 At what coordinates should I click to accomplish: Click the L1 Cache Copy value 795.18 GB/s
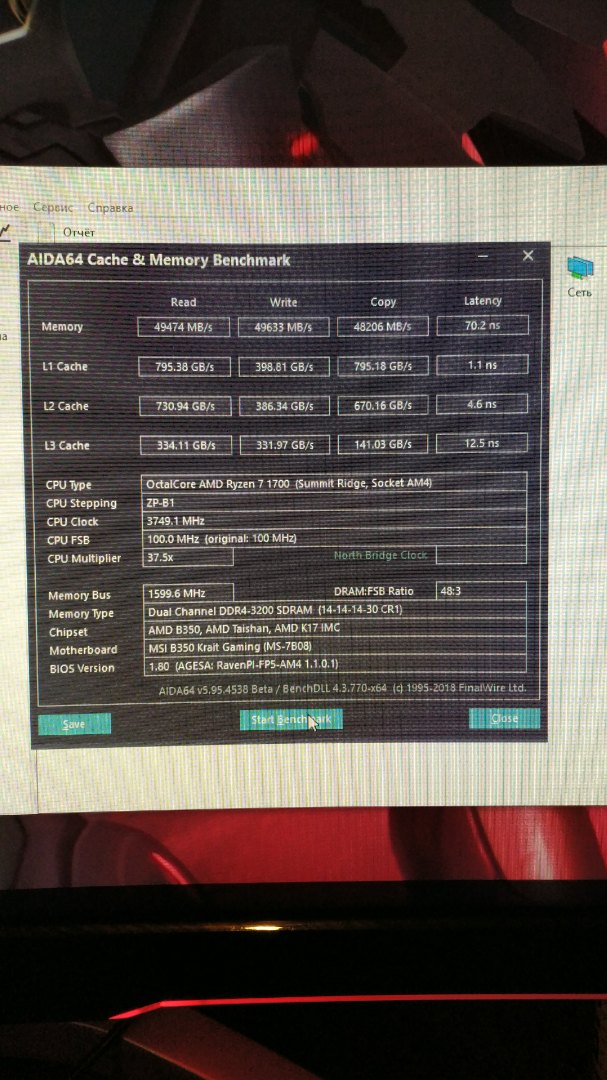[x=382, y=366]
